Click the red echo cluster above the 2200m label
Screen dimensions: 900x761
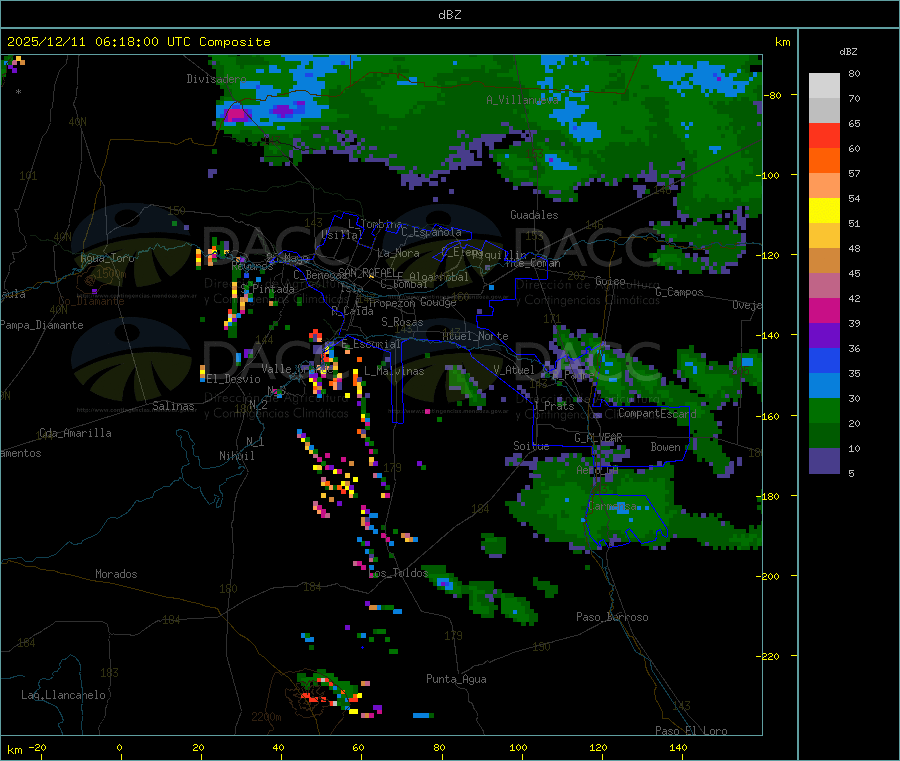(313, 697)
